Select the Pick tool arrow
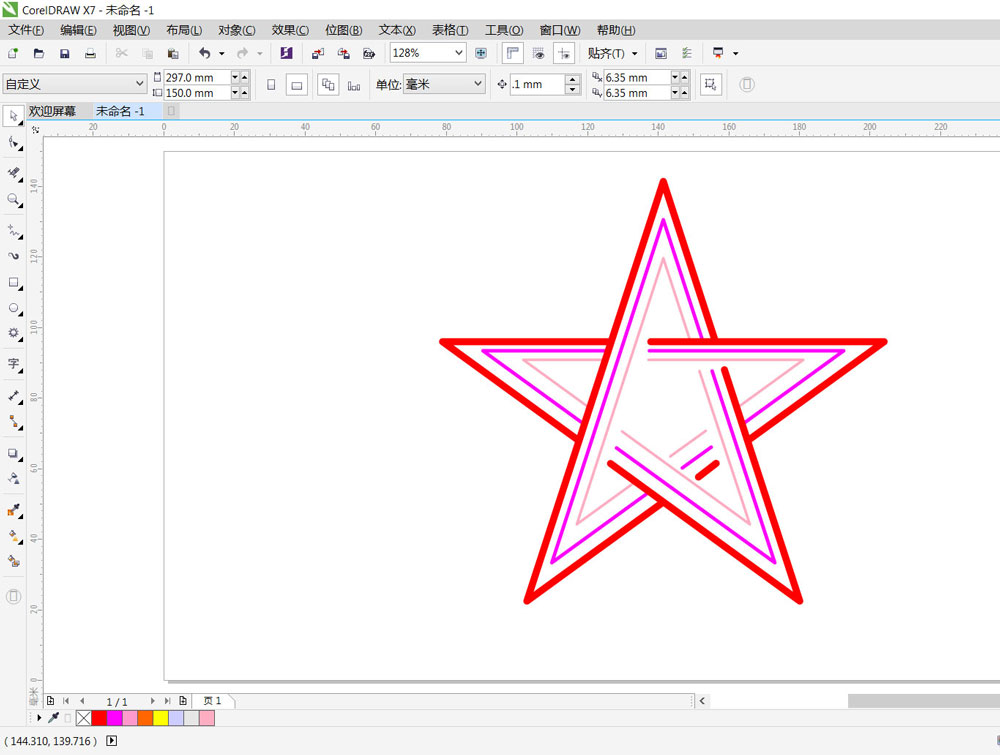 [14, 117]
